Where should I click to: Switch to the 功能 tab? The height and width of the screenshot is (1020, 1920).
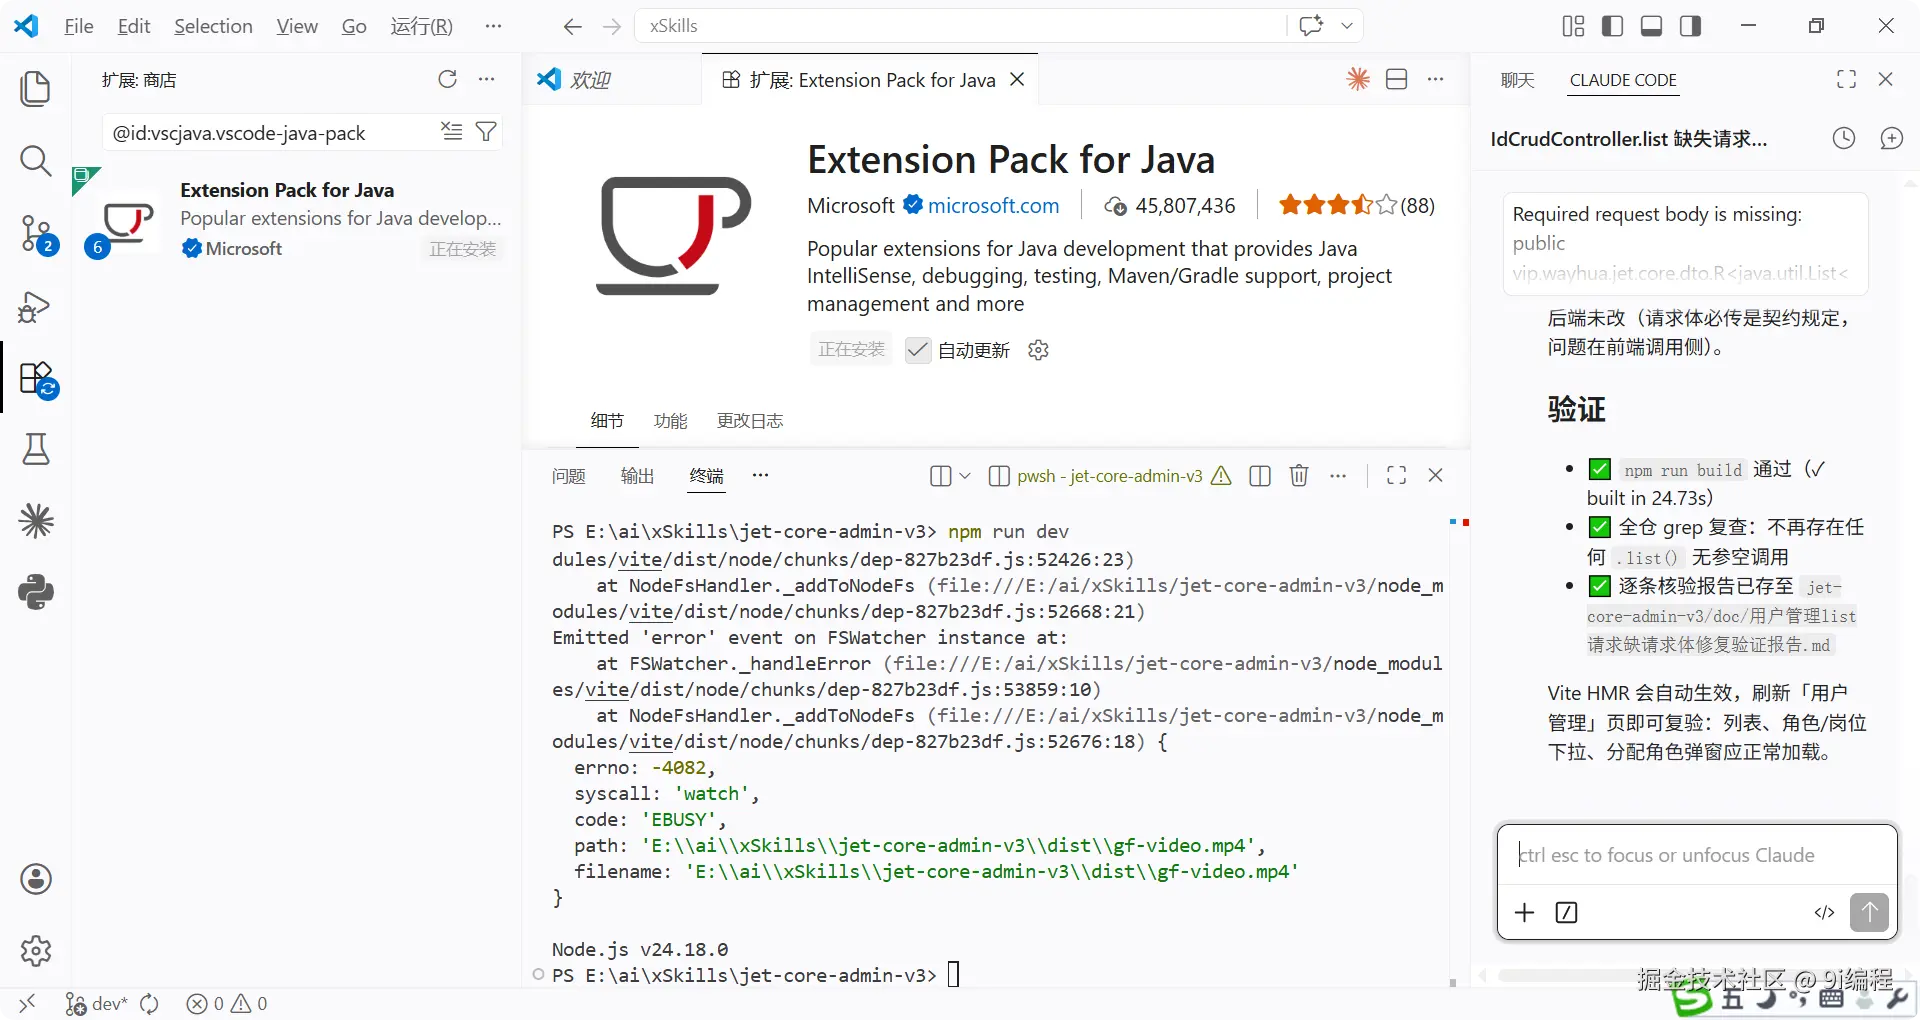tap(670, 421)
